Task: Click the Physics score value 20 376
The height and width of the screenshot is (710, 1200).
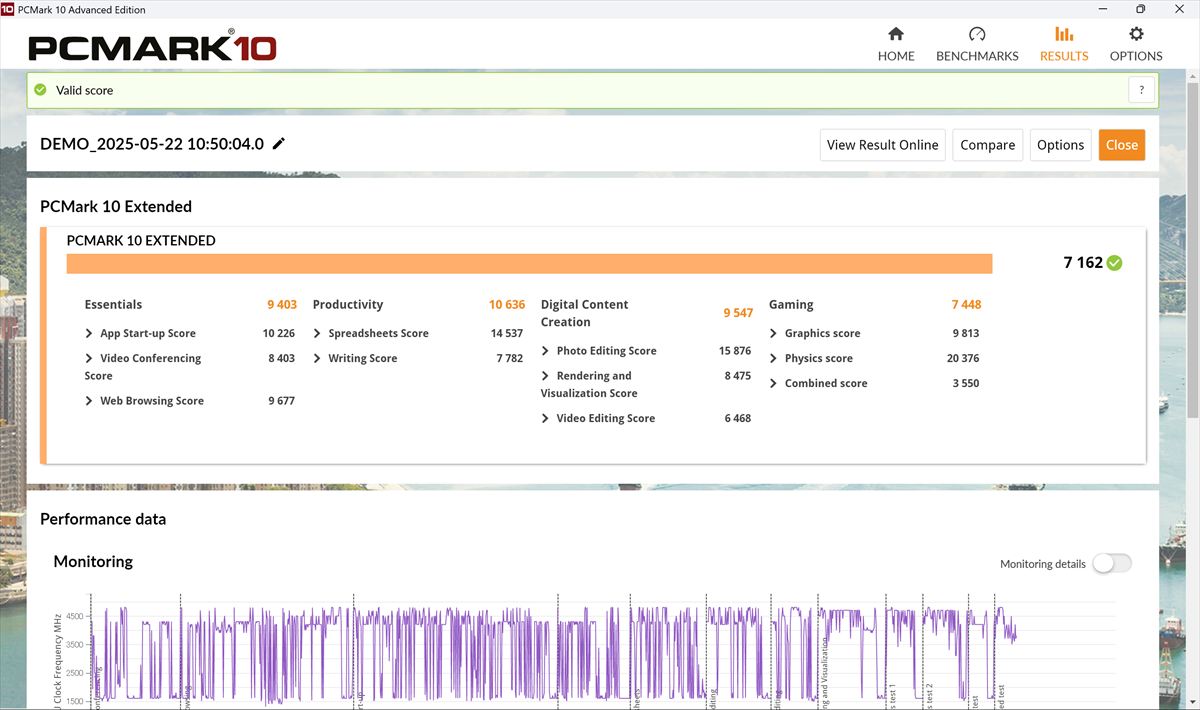Action: tap(963, 358)
